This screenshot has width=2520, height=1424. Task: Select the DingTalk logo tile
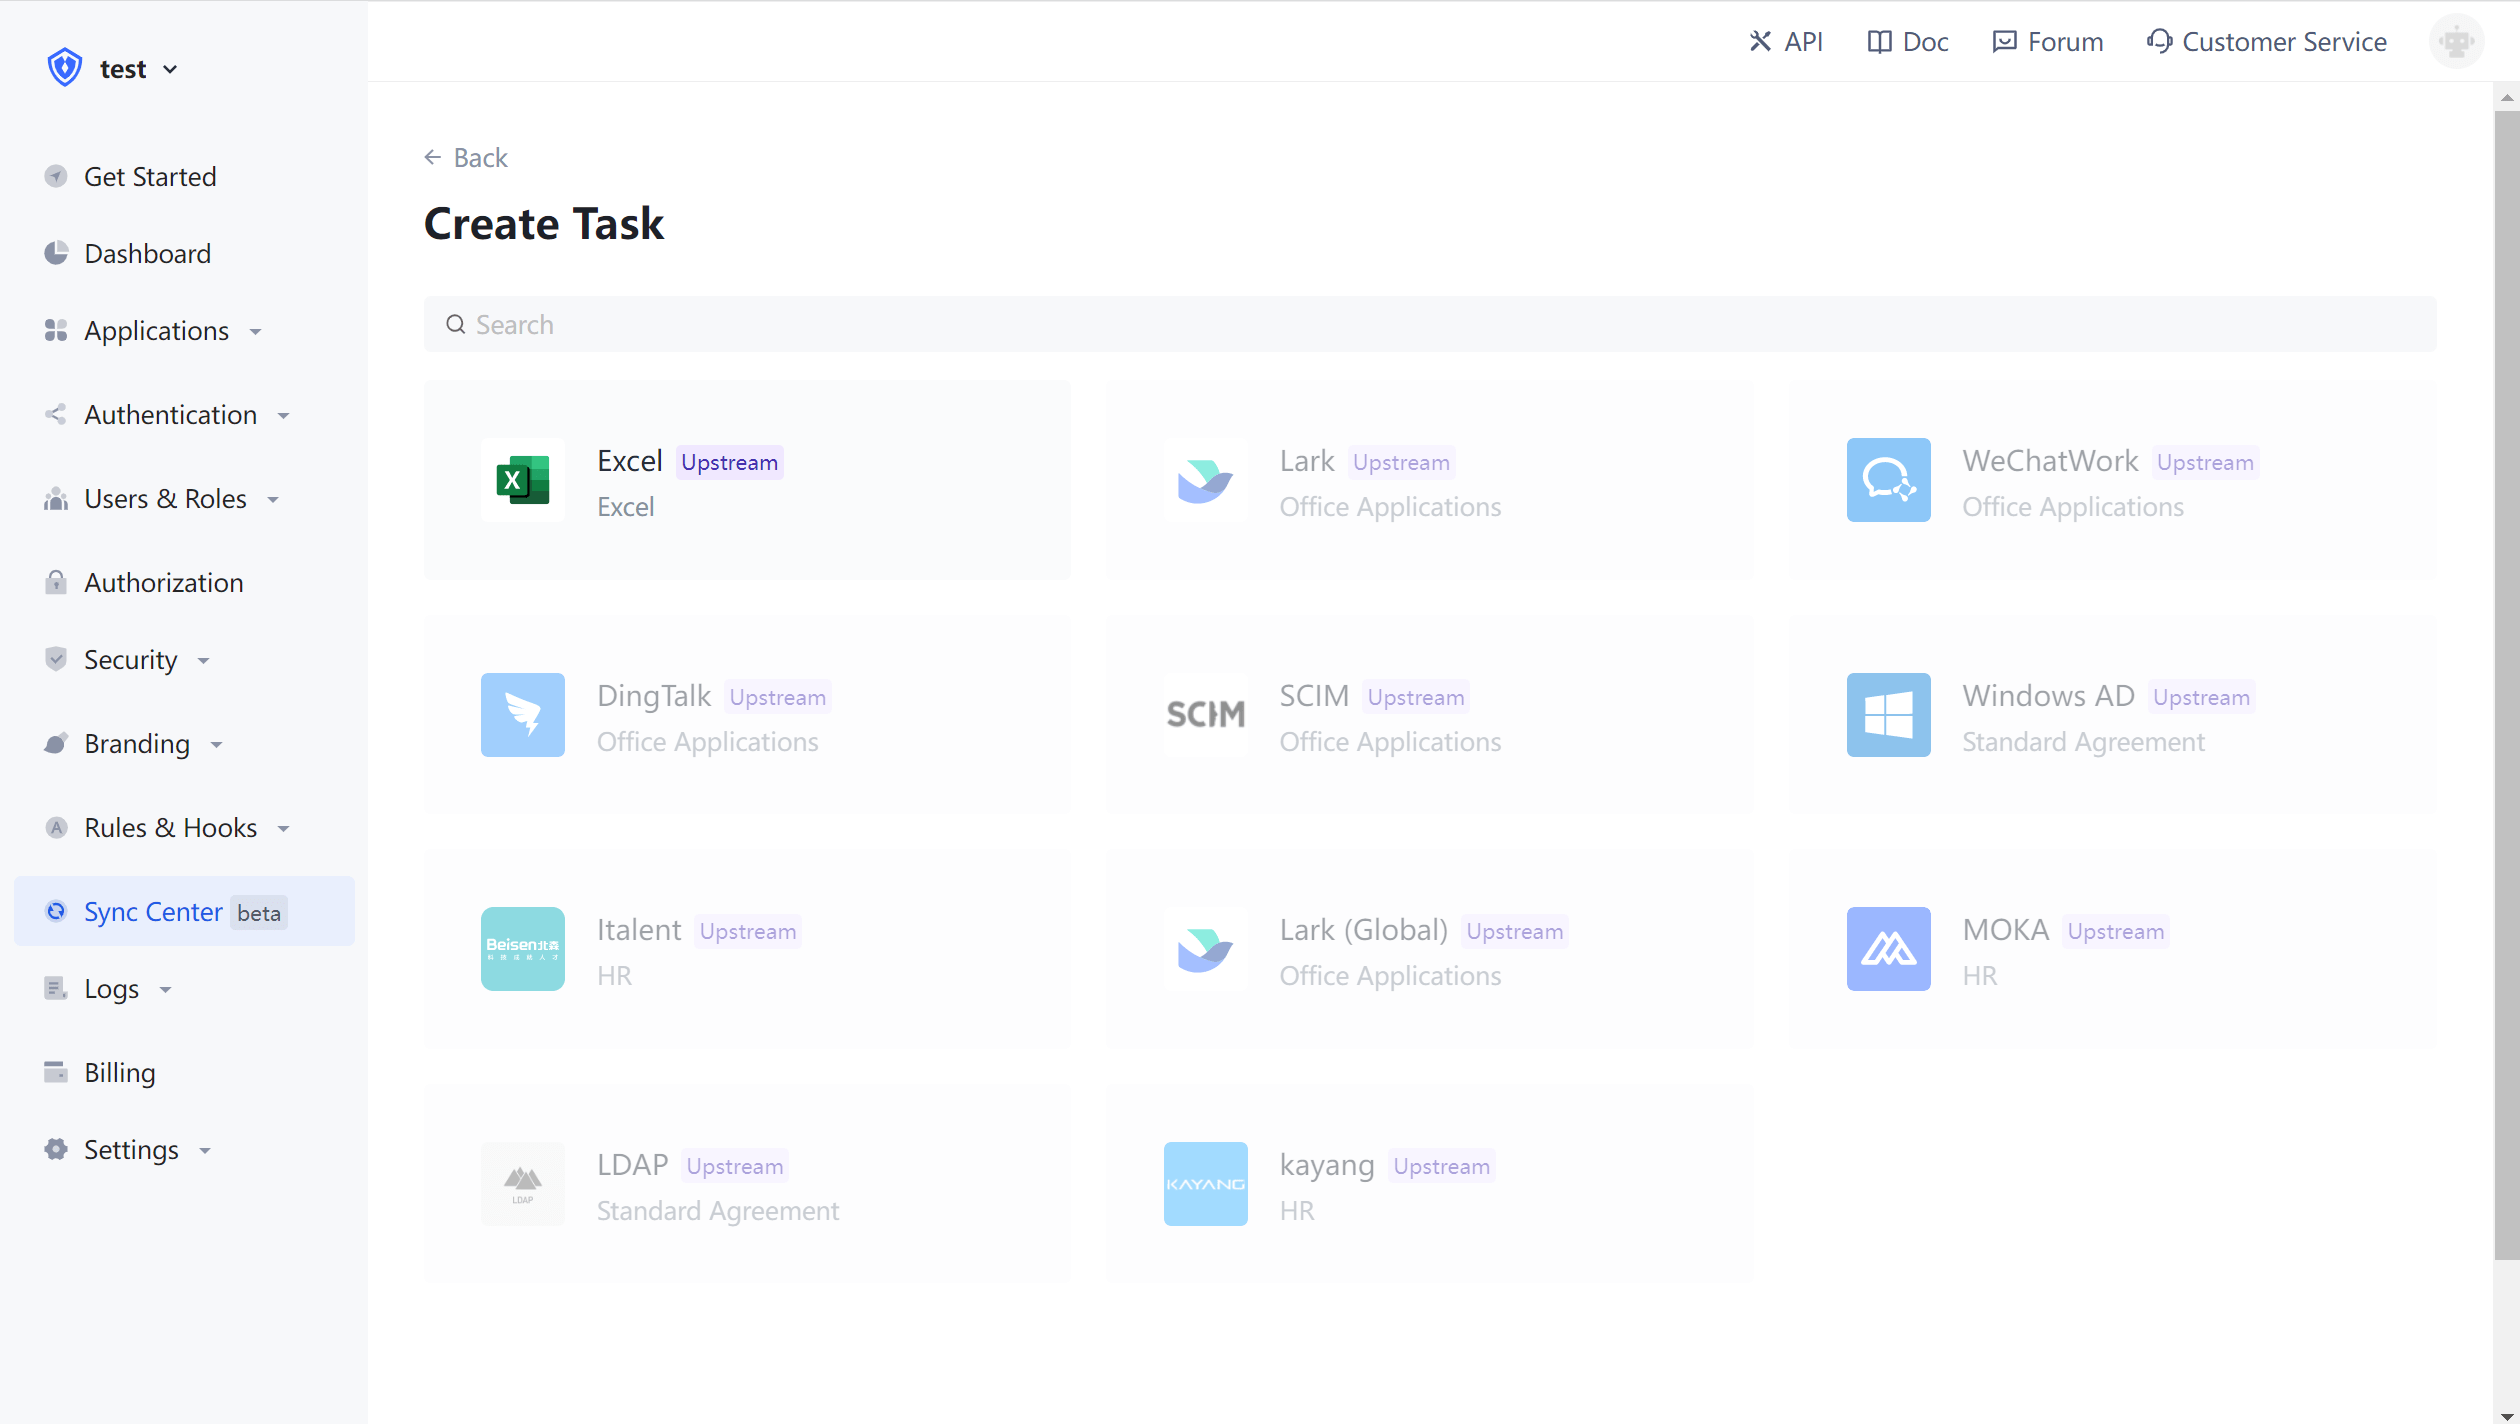pyautogui.click(x=522, y=715)
